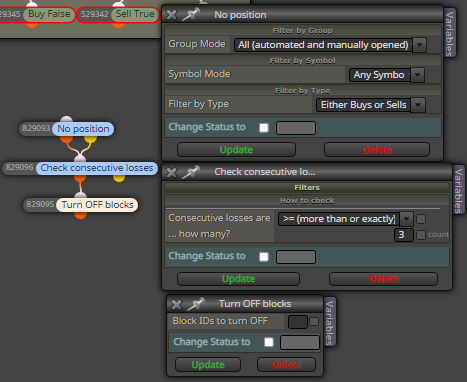The height and width of the screenshot is (382, 467).
Task: Click the top input connector of No position
Action: click(67, 119)
